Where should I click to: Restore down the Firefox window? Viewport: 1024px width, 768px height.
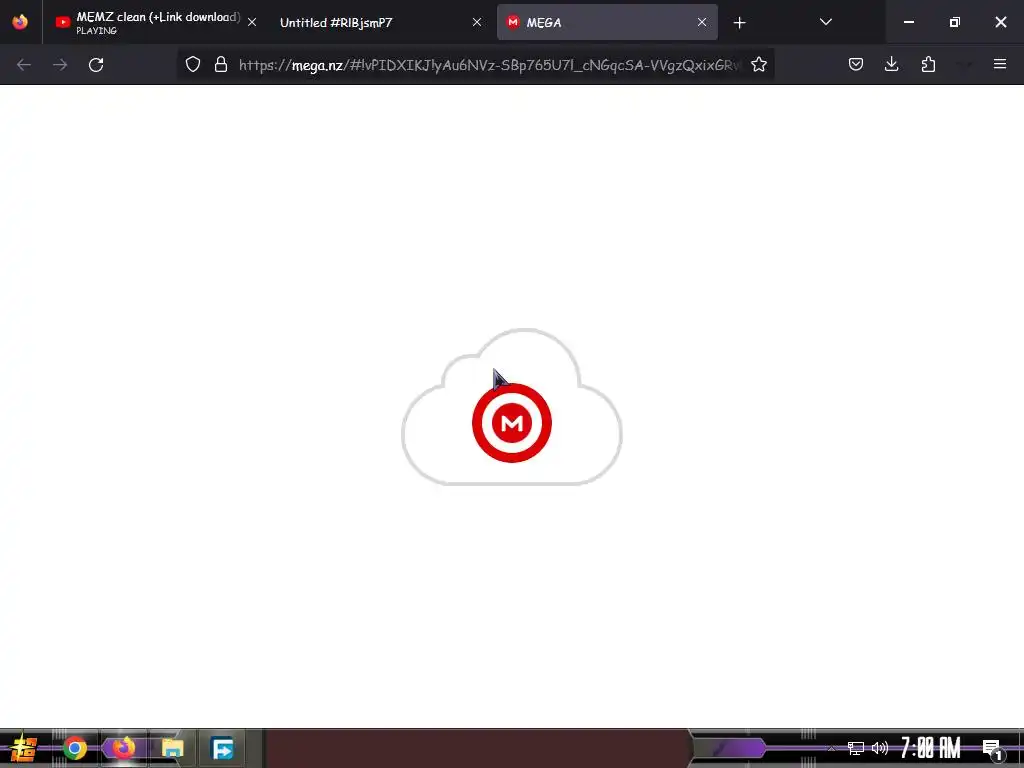[955, 22]
